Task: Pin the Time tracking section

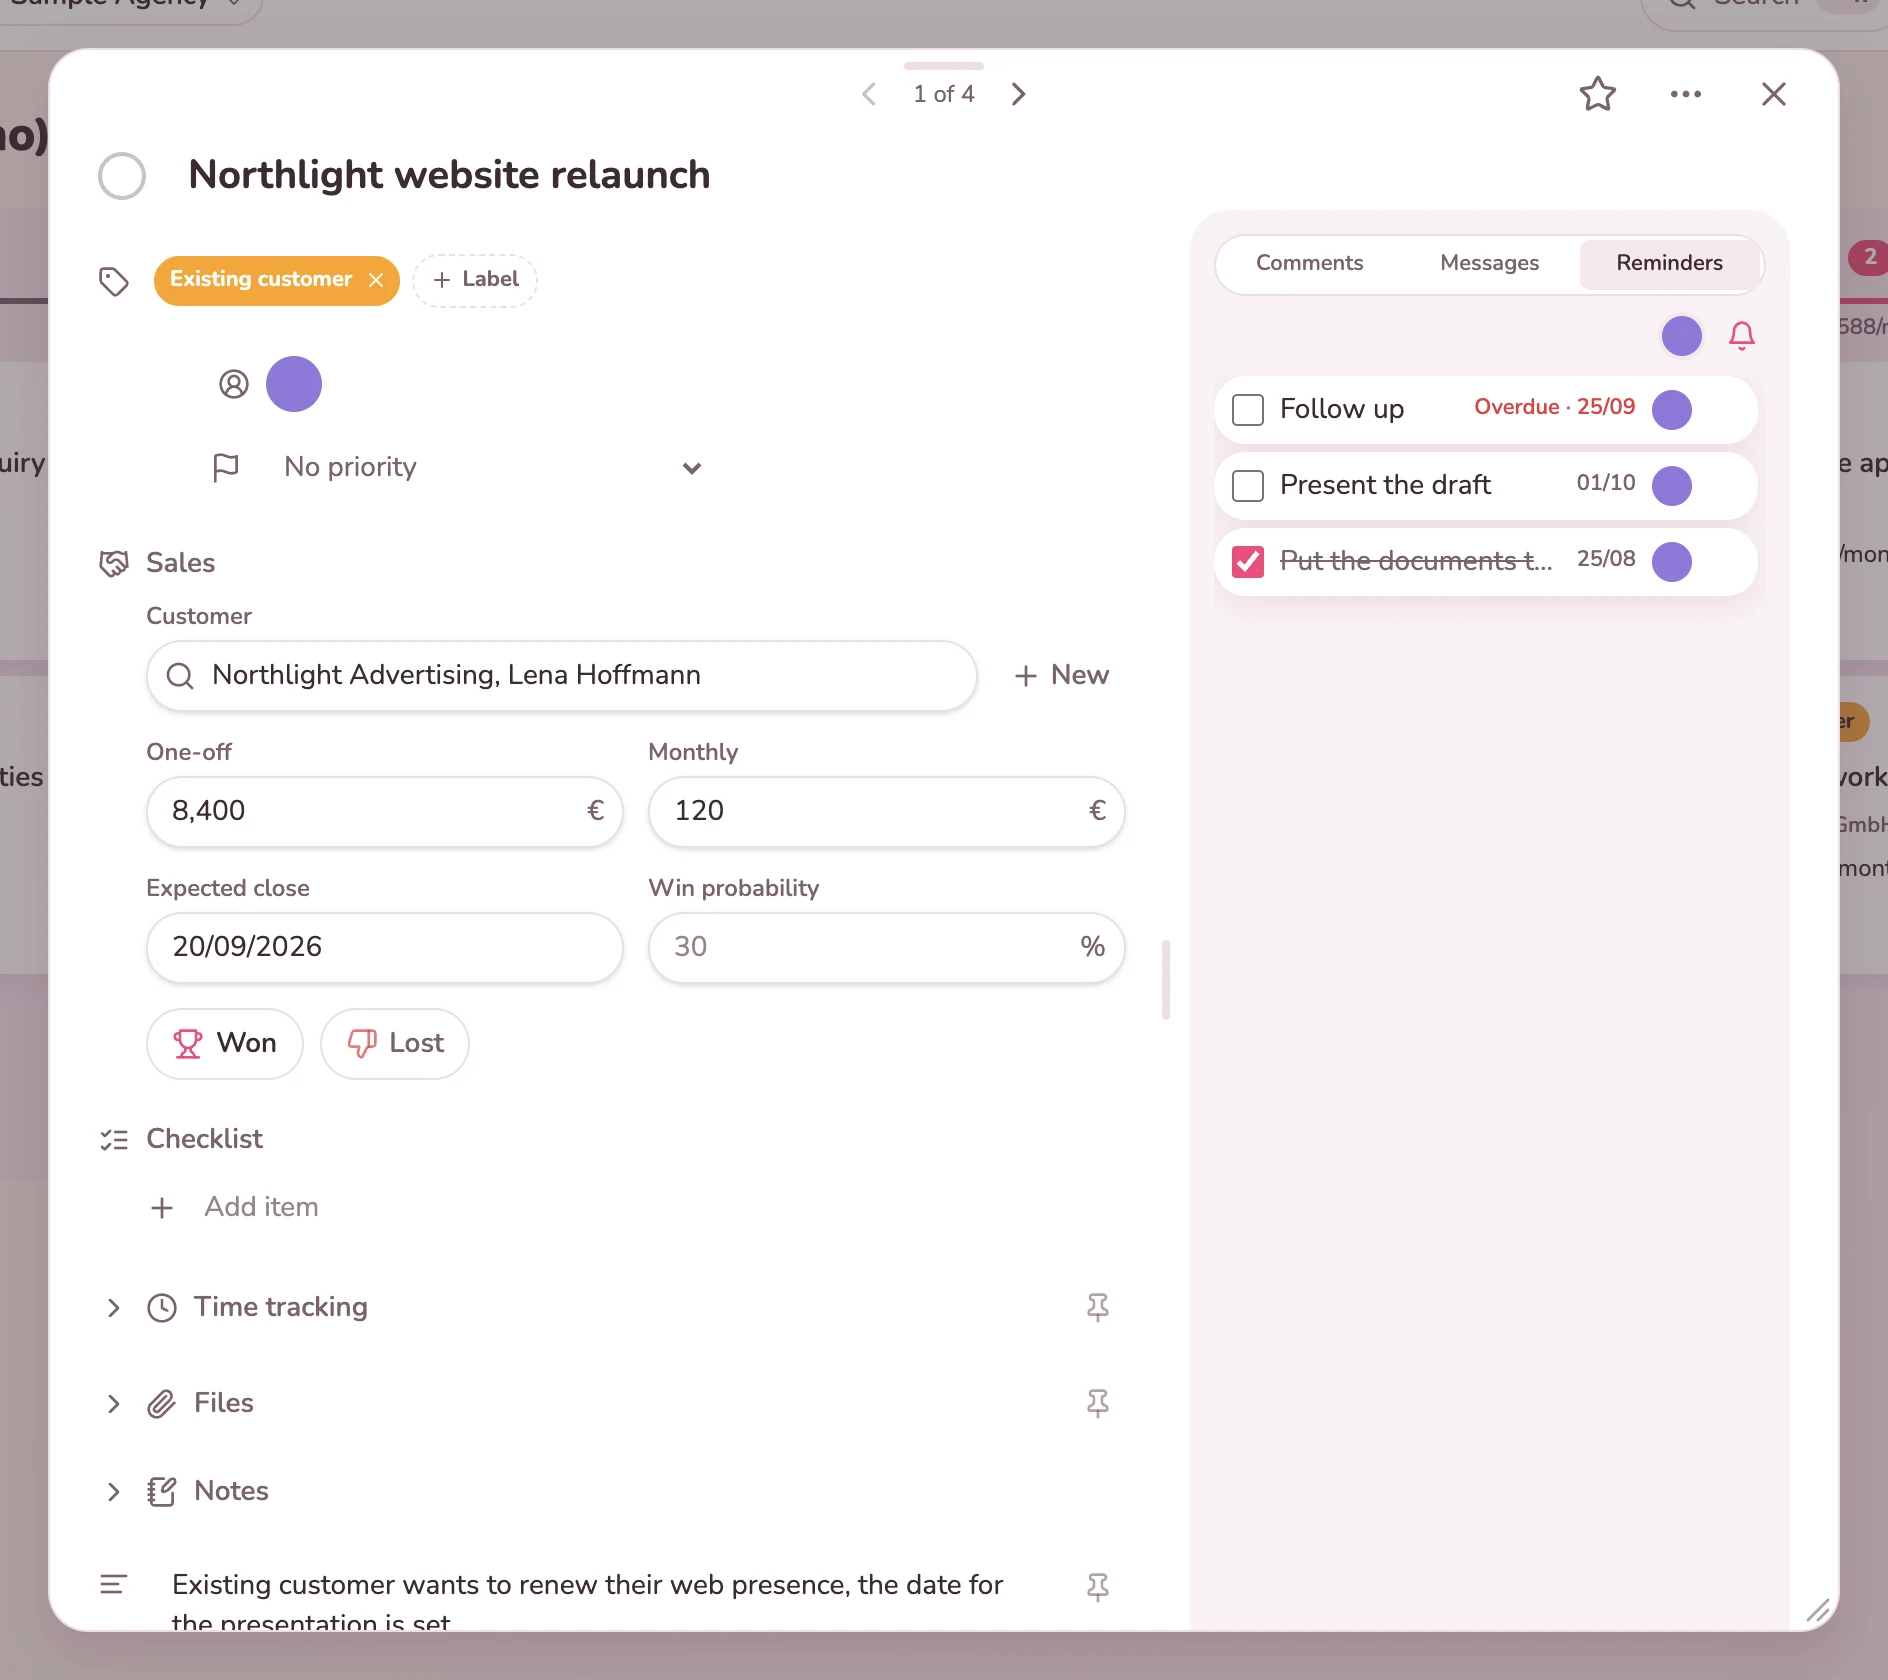Action: [x=1097, y=1307]
